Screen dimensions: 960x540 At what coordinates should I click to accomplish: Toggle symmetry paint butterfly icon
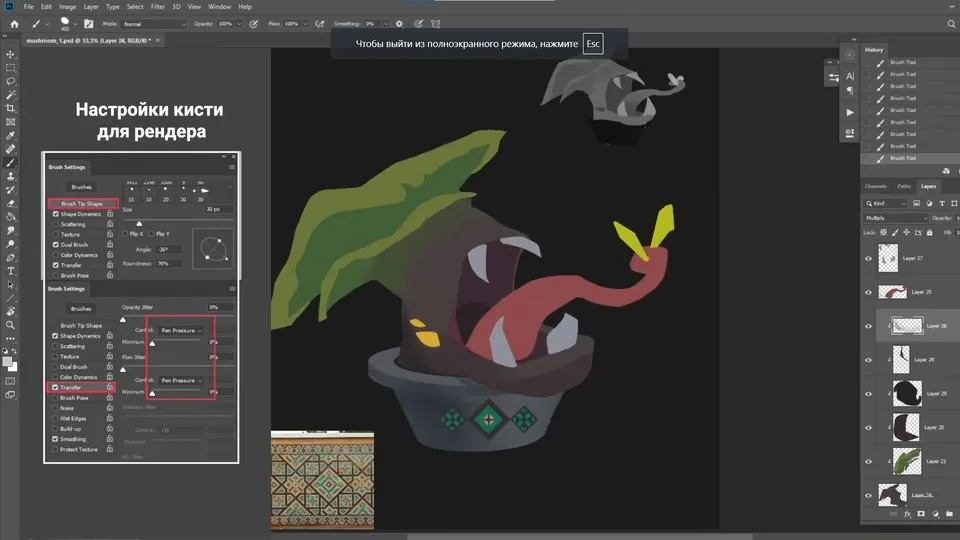click(436, 24)
